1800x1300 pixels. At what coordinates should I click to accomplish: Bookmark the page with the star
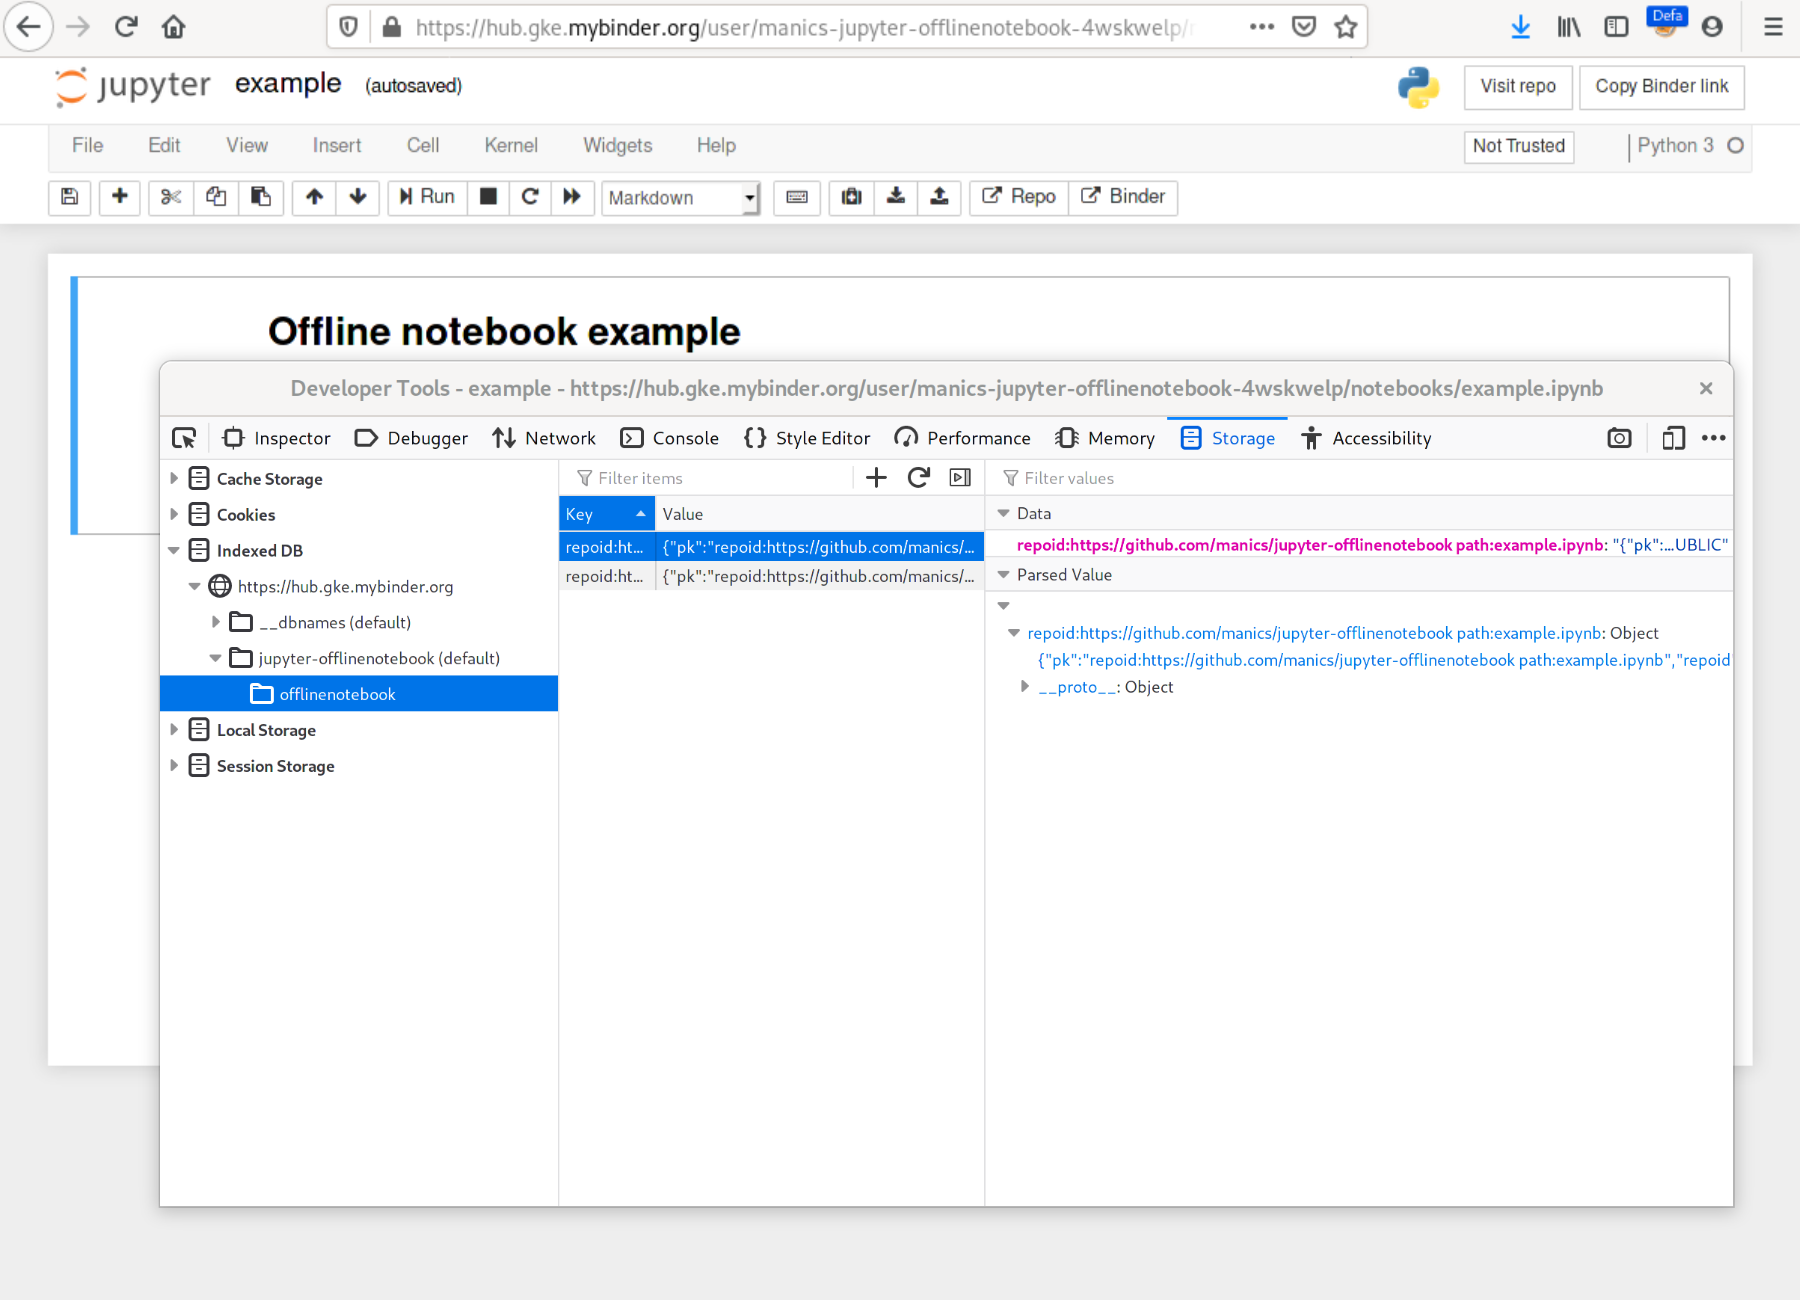[x=1345, y=26]
